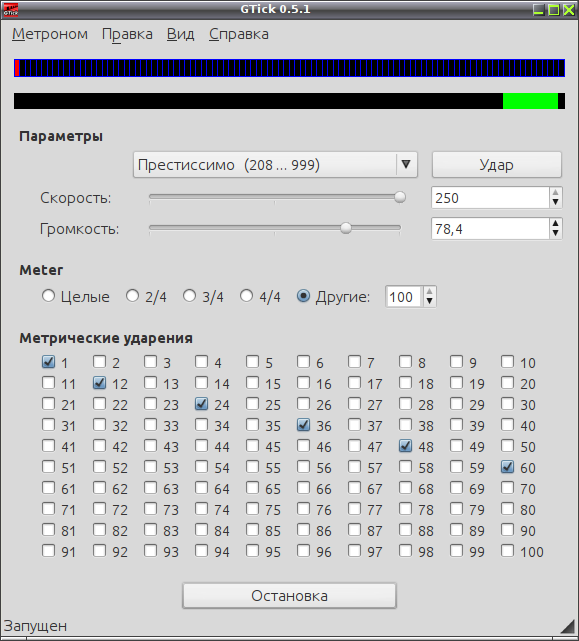Close the GTick window
Image resolution: width=579 pixels, height=641 pixels.
tap(569, 10)
